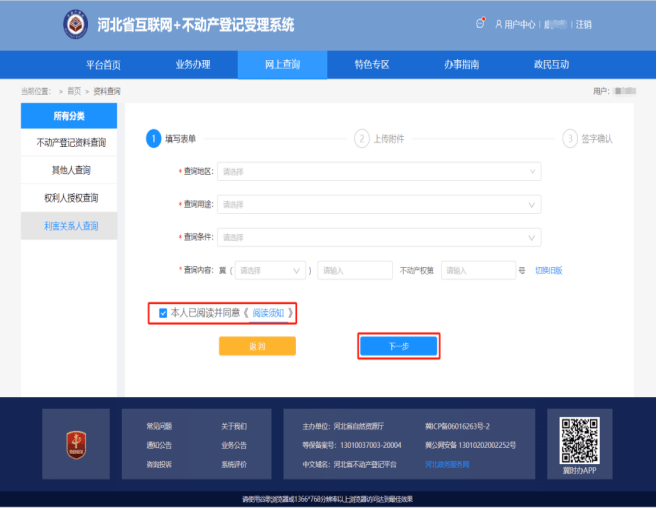Select step 3 circle 签字确认
The width and height of the screenshot is (657, 508).
pos(570,139)
